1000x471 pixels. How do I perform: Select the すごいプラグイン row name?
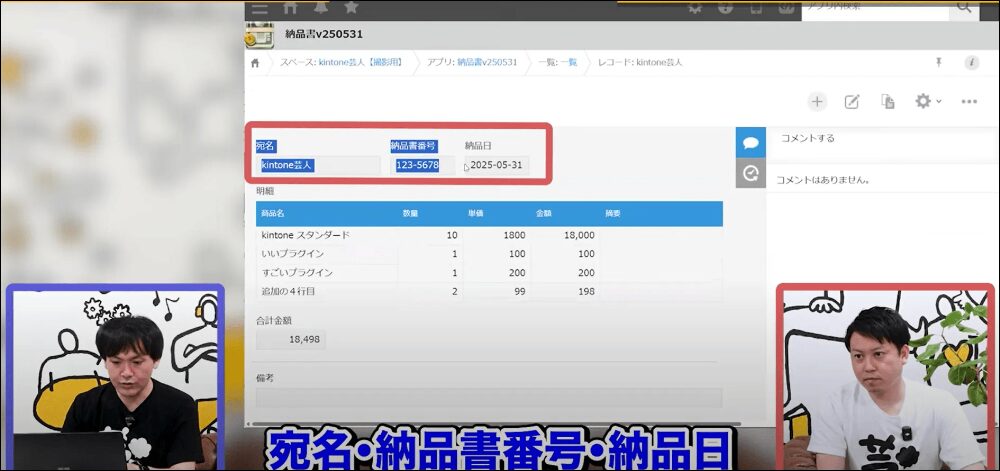click(297, 273)
